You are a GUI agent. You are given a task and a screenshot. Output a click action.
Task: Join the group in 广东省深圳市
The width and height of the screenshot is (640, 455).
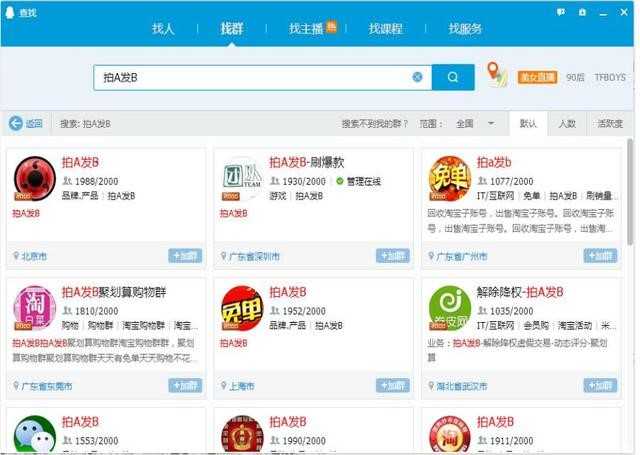point(393,256)
